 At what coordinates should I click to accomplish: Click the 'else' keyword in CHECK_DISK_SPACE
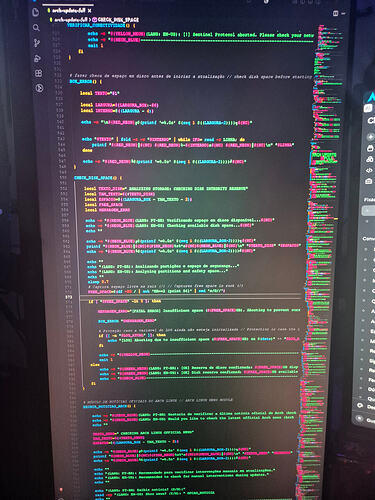click(95, 365)
